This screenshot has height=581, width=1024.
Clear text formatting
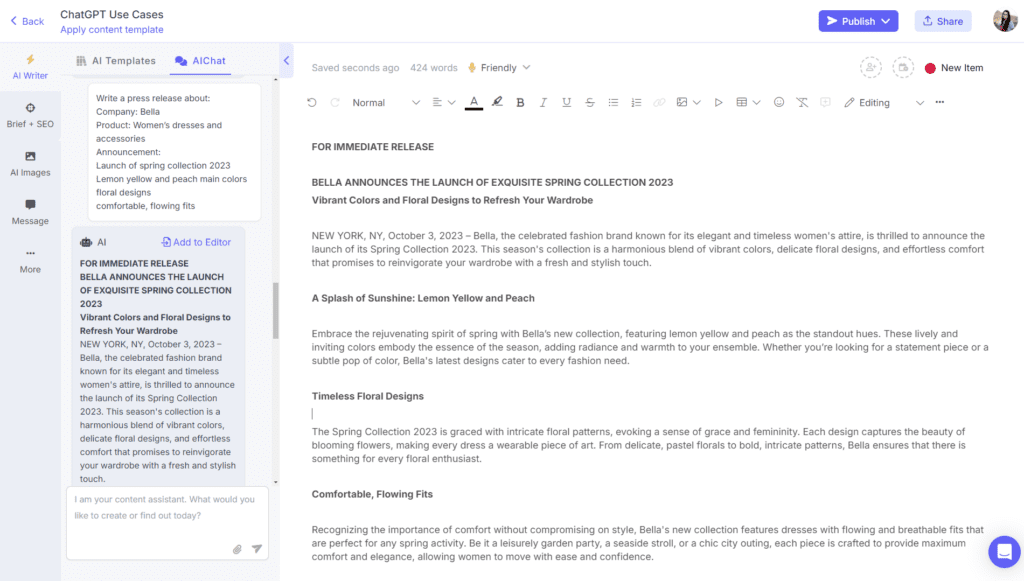point(802,102)
